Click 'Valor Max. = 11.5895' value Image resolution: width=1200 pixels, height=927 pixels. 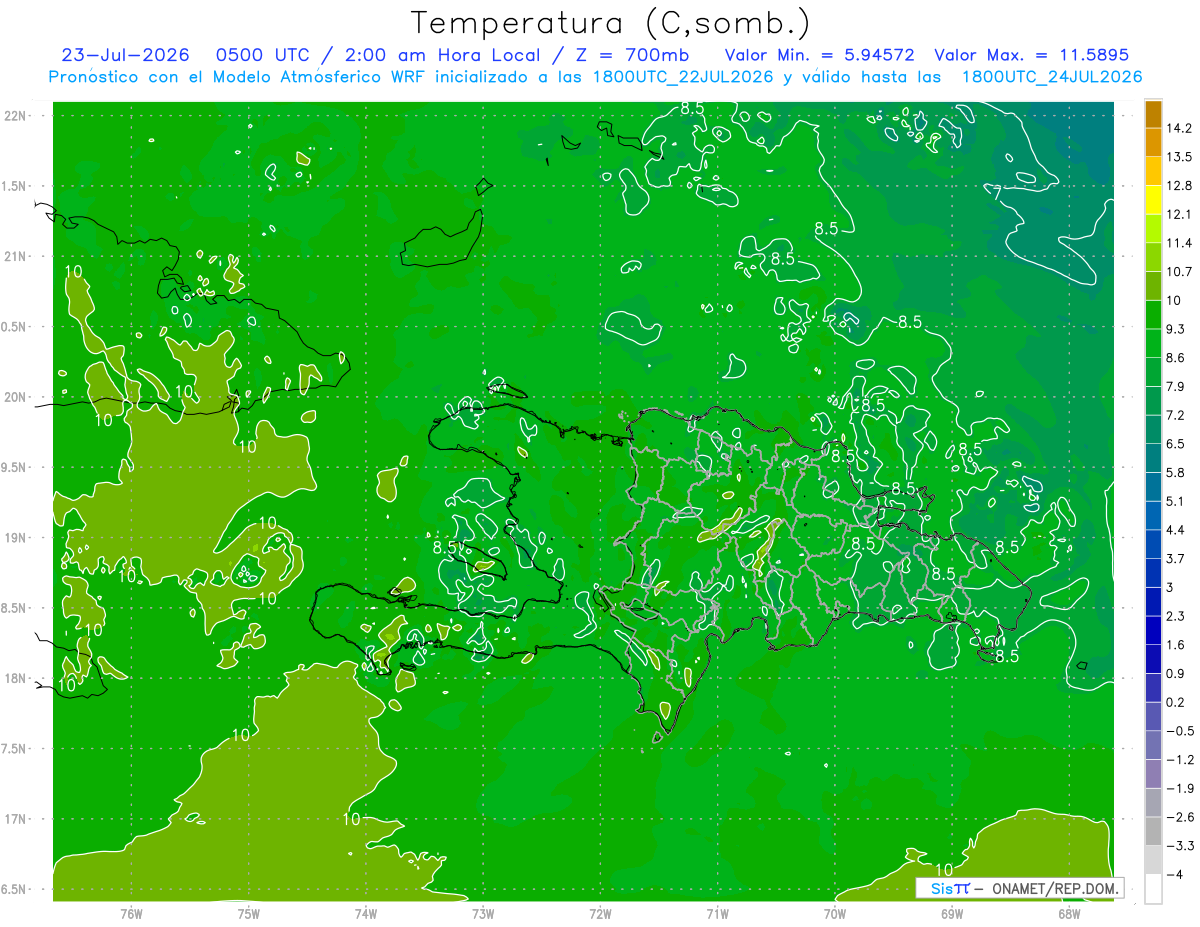1032,55
